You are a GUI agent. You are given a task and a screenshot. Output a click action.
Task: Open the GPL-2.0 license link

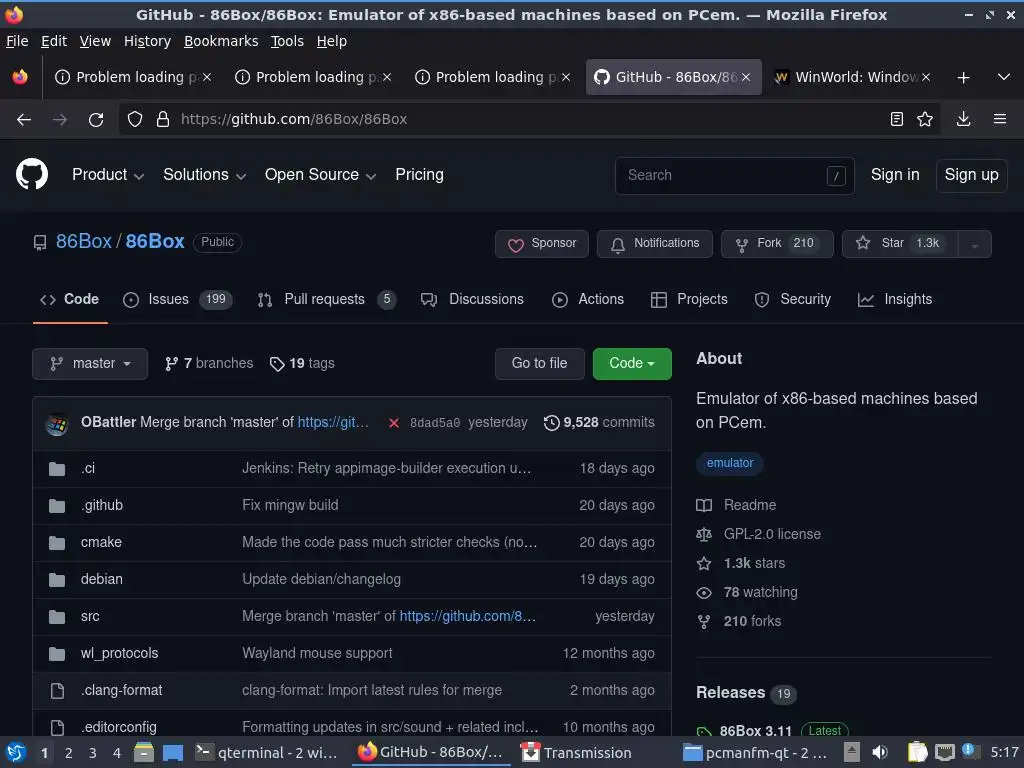[x=772, y=534]
